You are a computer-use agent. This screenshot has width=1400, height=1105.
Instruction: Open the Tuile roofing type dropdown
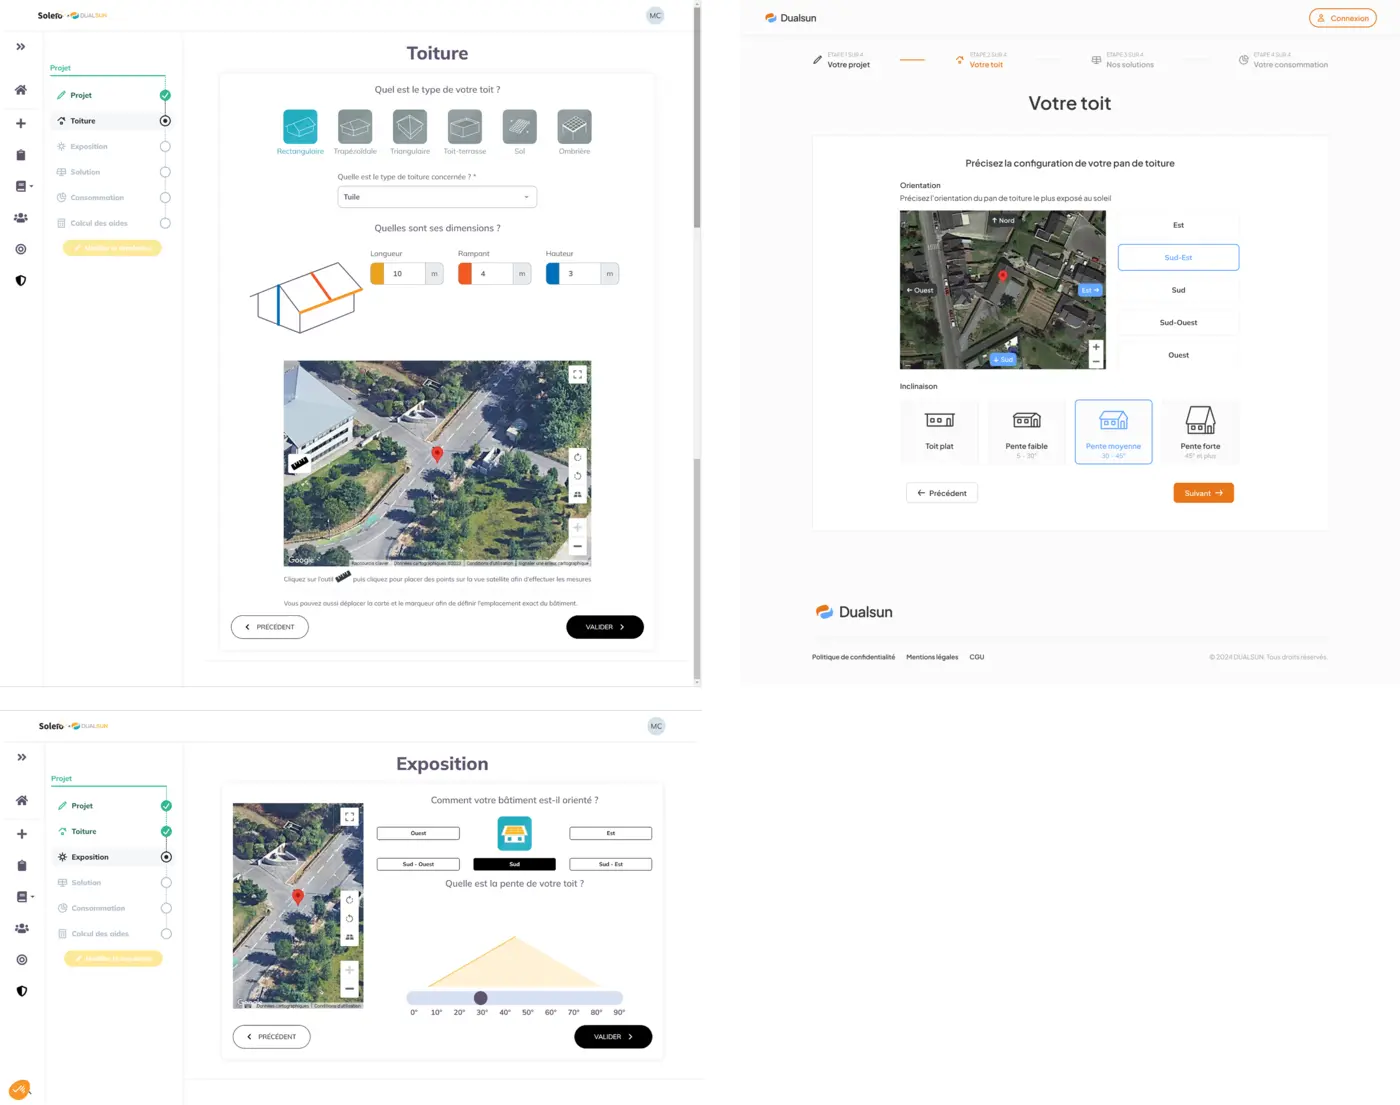click(x=437, y=197)
